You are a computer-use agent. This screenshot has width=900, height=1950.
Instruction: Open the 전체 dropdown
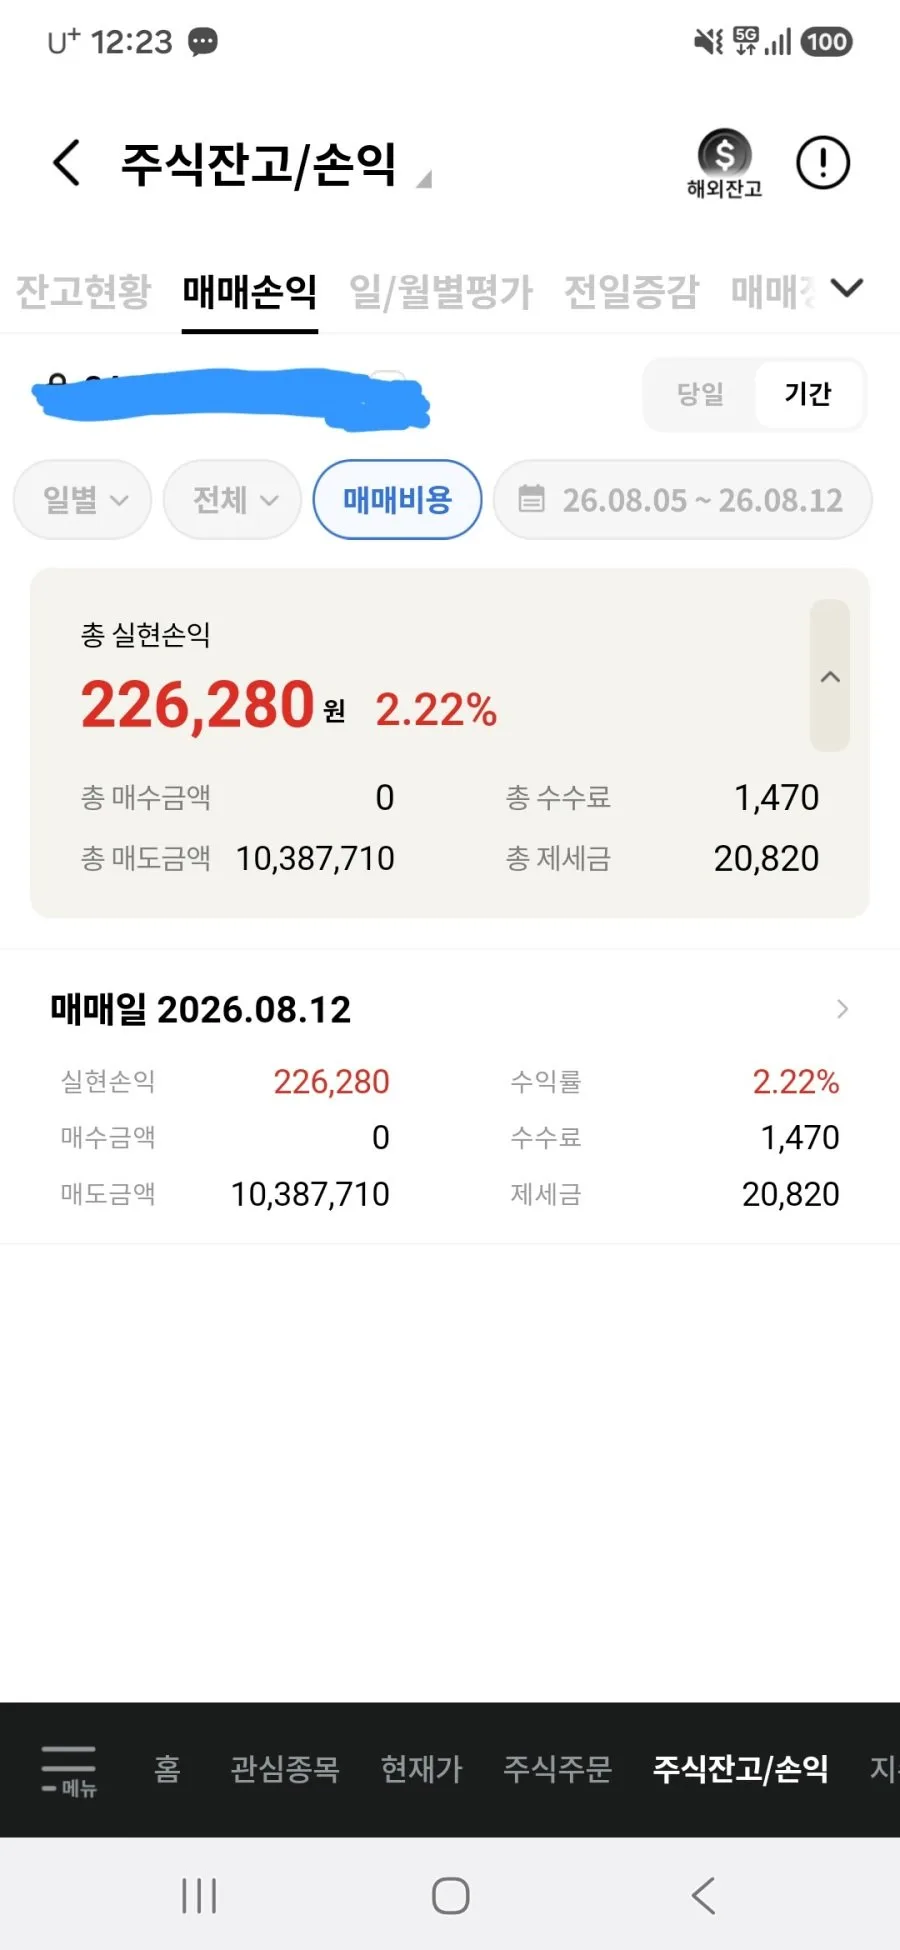[x=233, y=499]
